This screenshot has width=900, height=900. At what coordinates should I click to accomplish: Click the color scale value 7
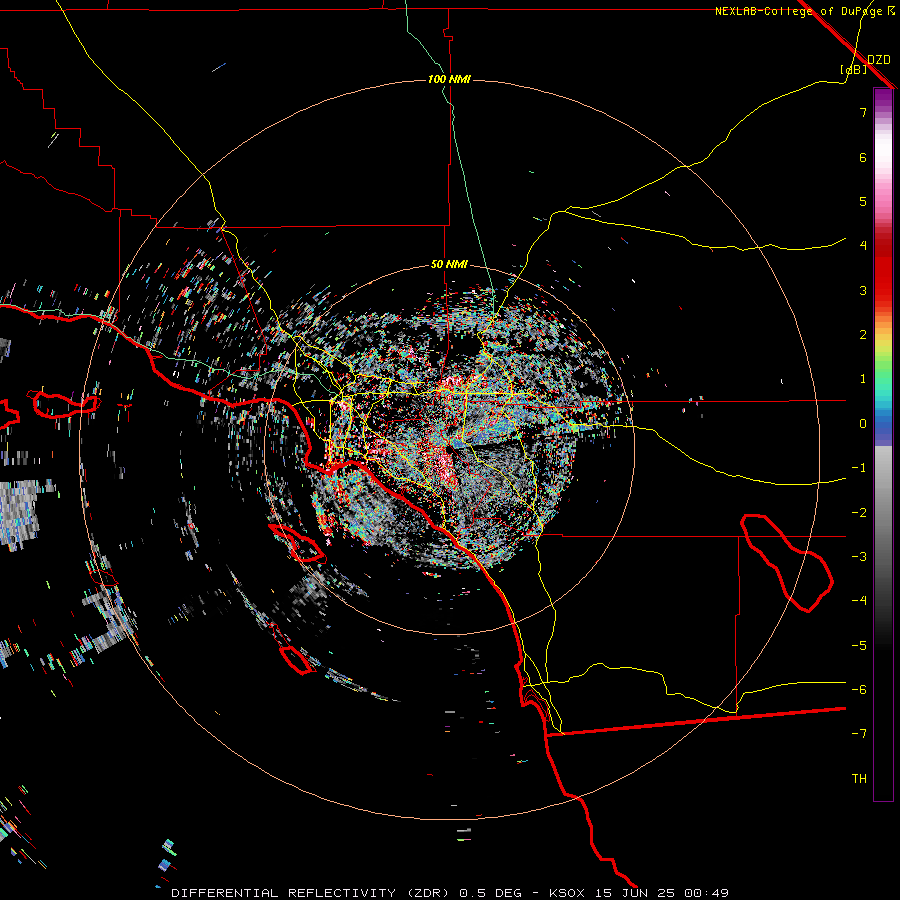pos(863,112)
